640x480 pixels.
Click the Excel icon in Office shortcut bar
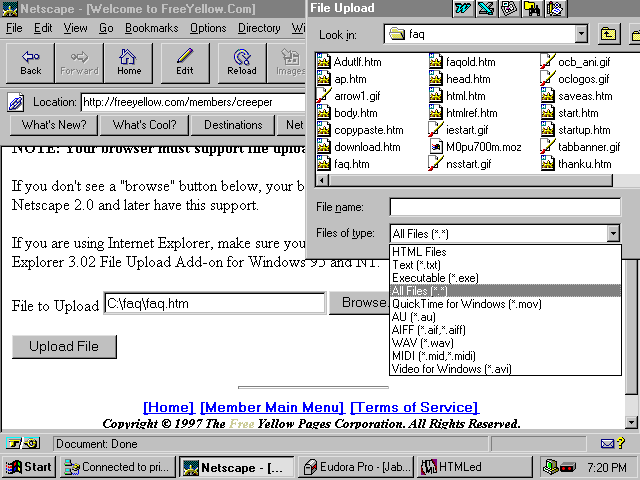pos(486,9)
